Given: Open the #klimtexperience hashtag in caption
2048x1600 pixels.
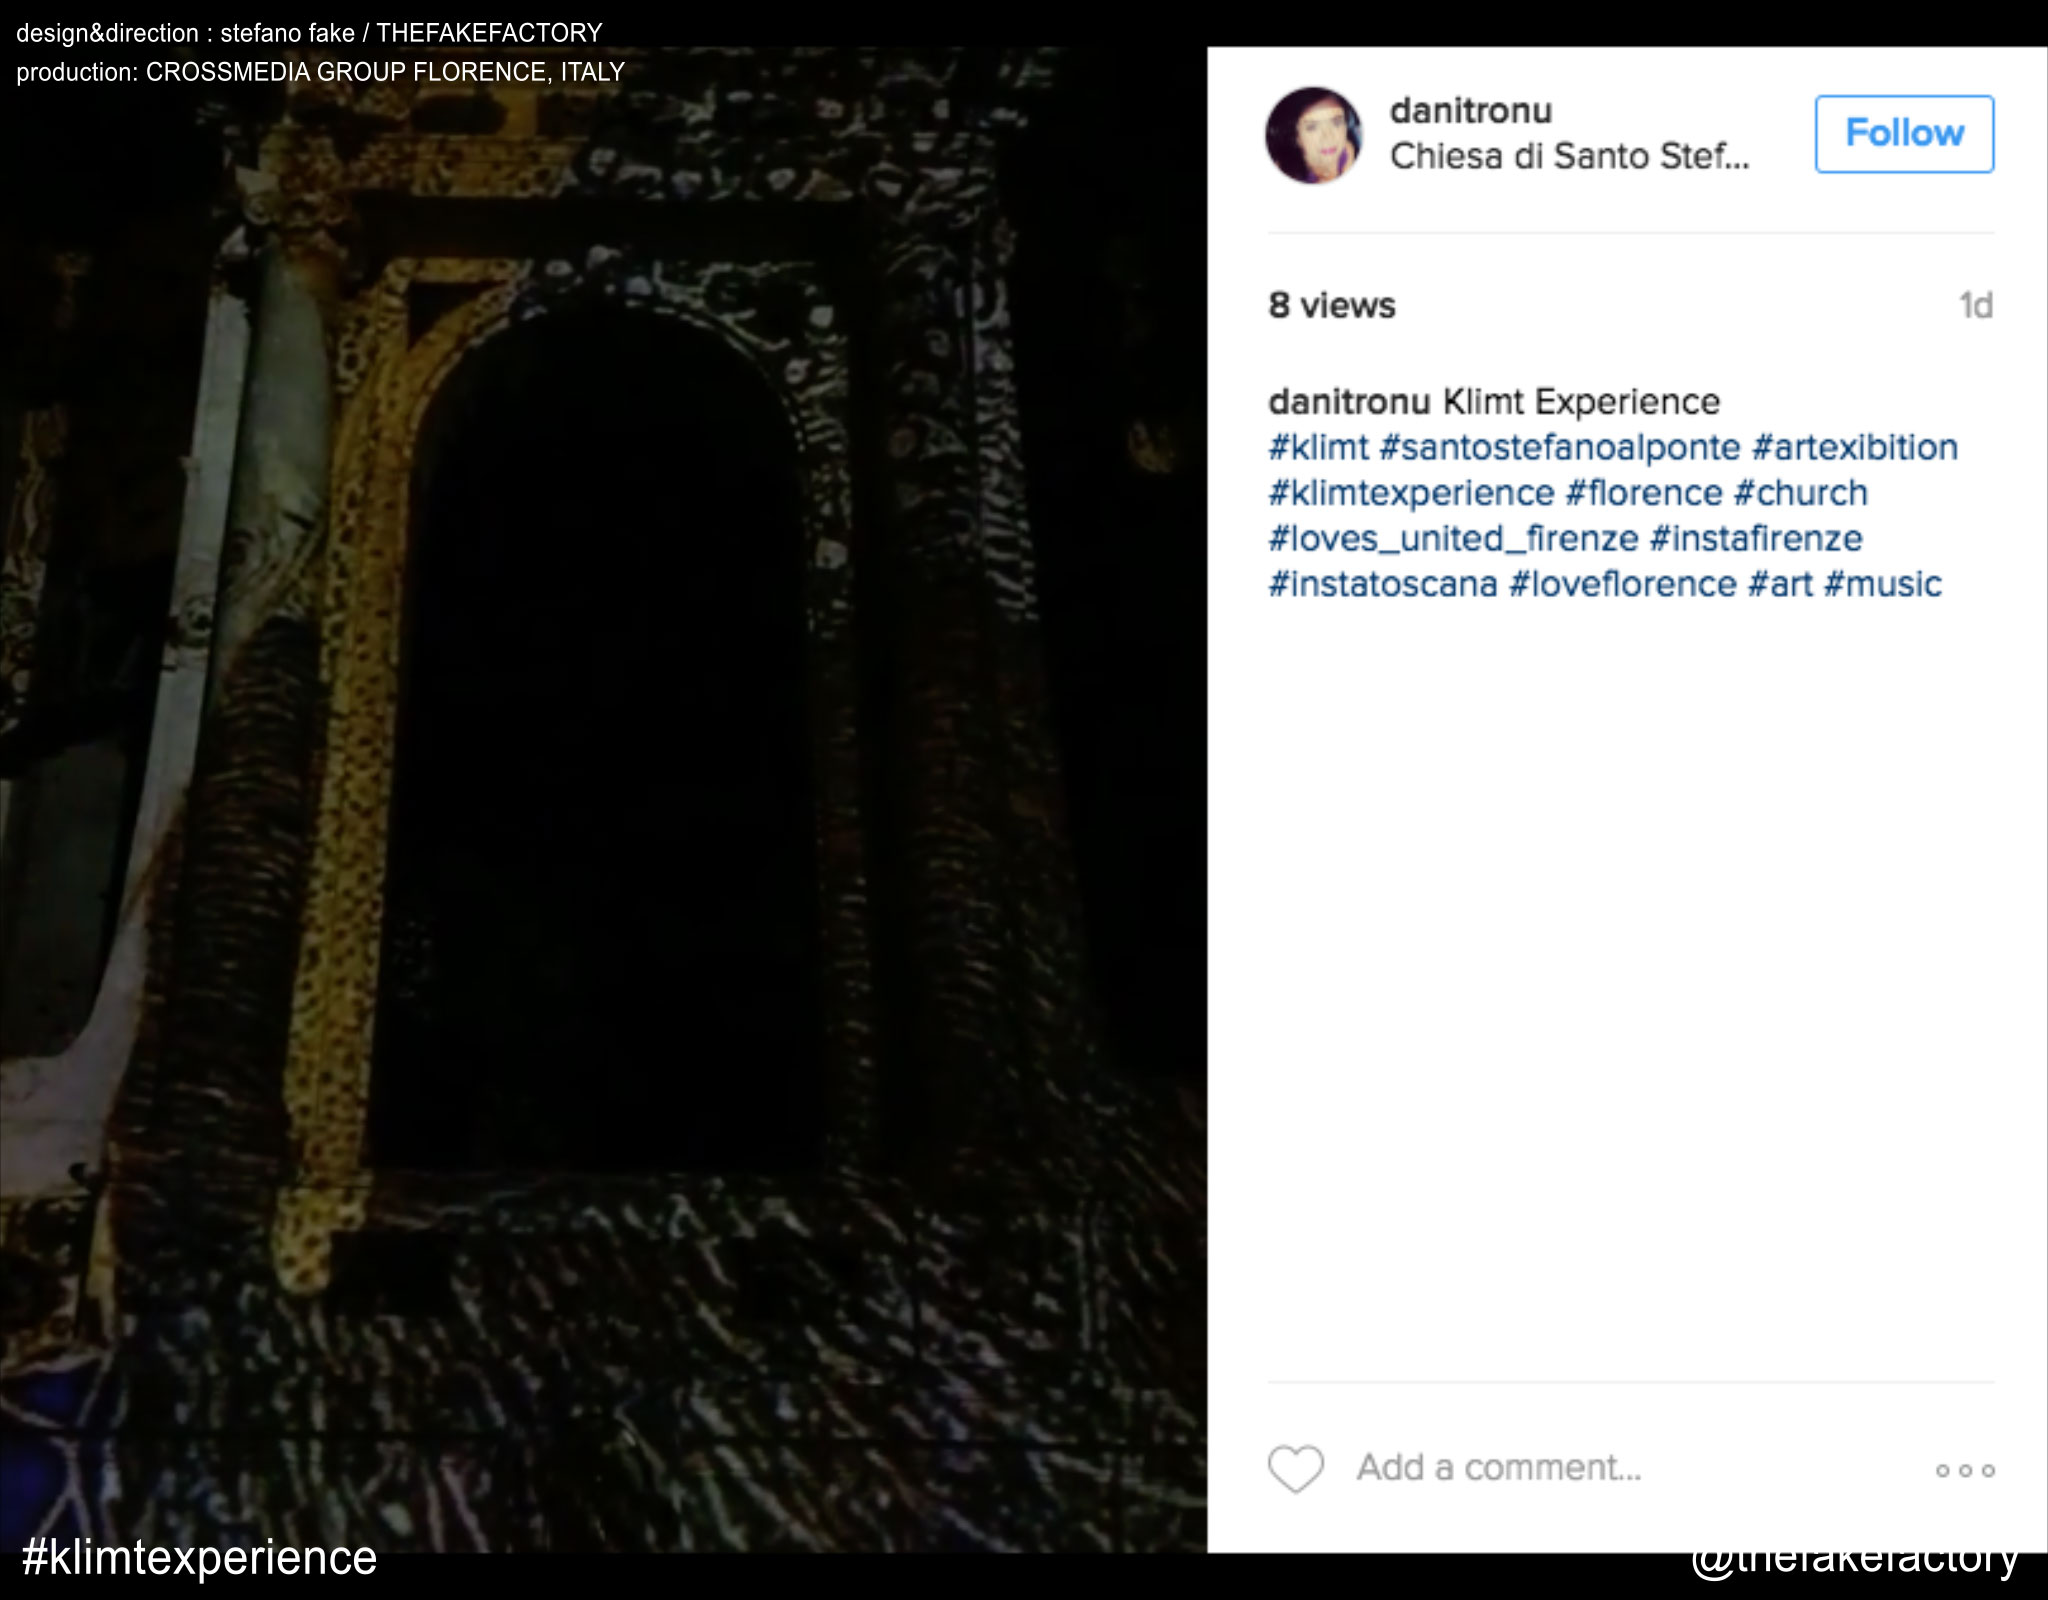Looking at the screenshot, I should [x=1411, y=493].
